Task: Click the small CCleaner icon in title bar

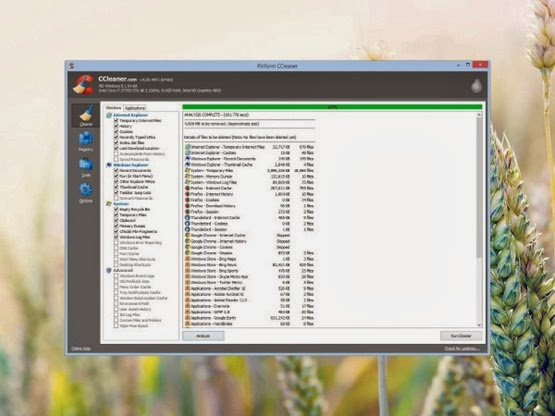Action: [x=71, y=66]
